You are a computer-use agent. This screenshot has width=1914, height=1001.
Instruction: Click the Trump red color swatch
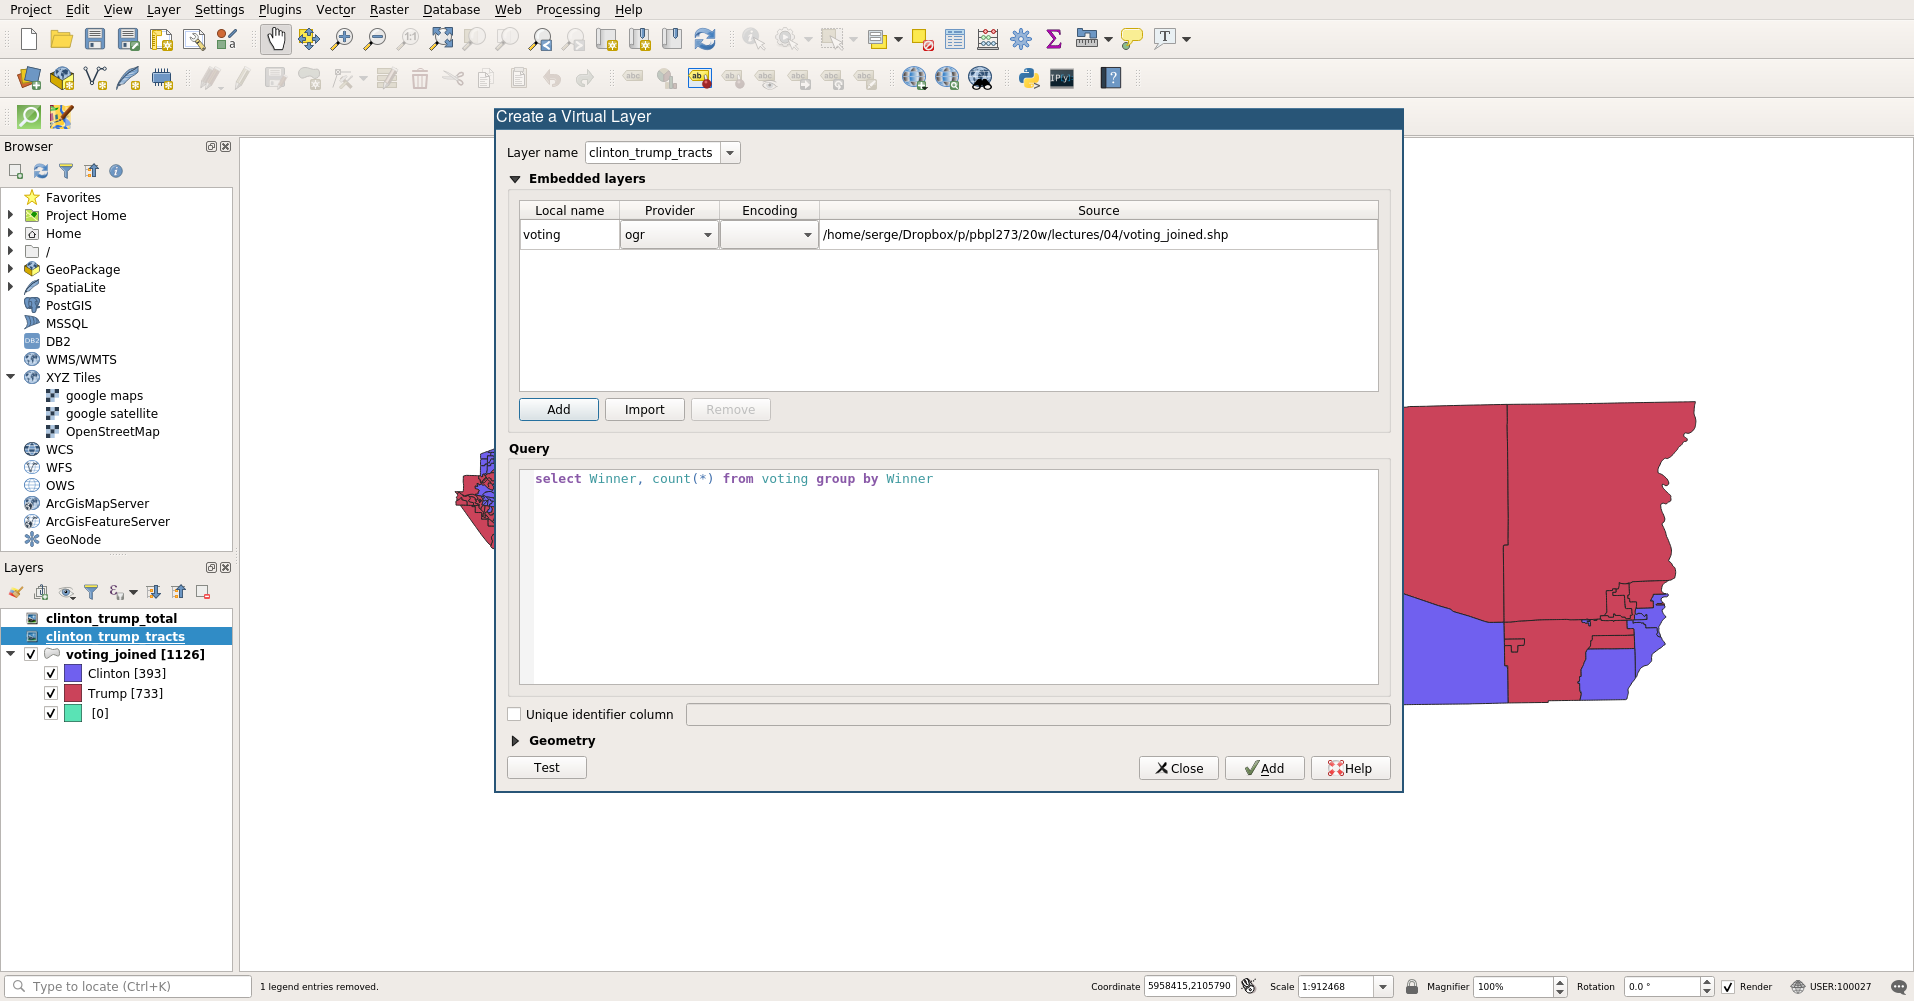pyautogui.click(x=73, y=693)
